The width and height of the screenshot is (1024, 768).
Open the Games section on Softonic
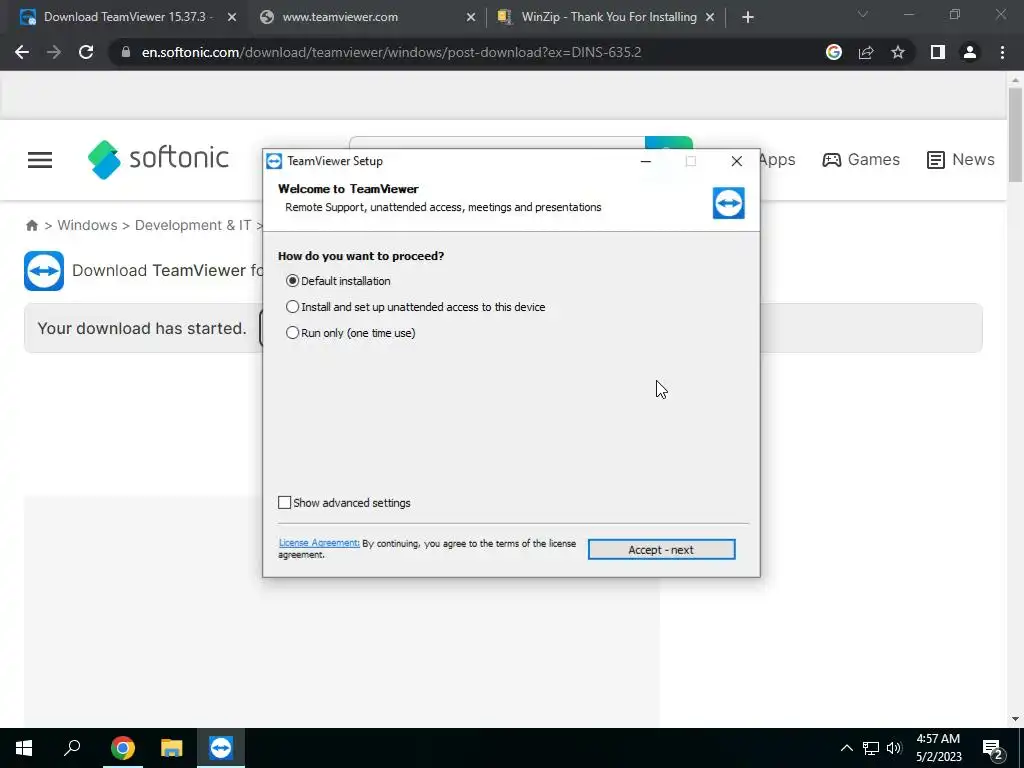pyautogui.click(x=861, y=159)
